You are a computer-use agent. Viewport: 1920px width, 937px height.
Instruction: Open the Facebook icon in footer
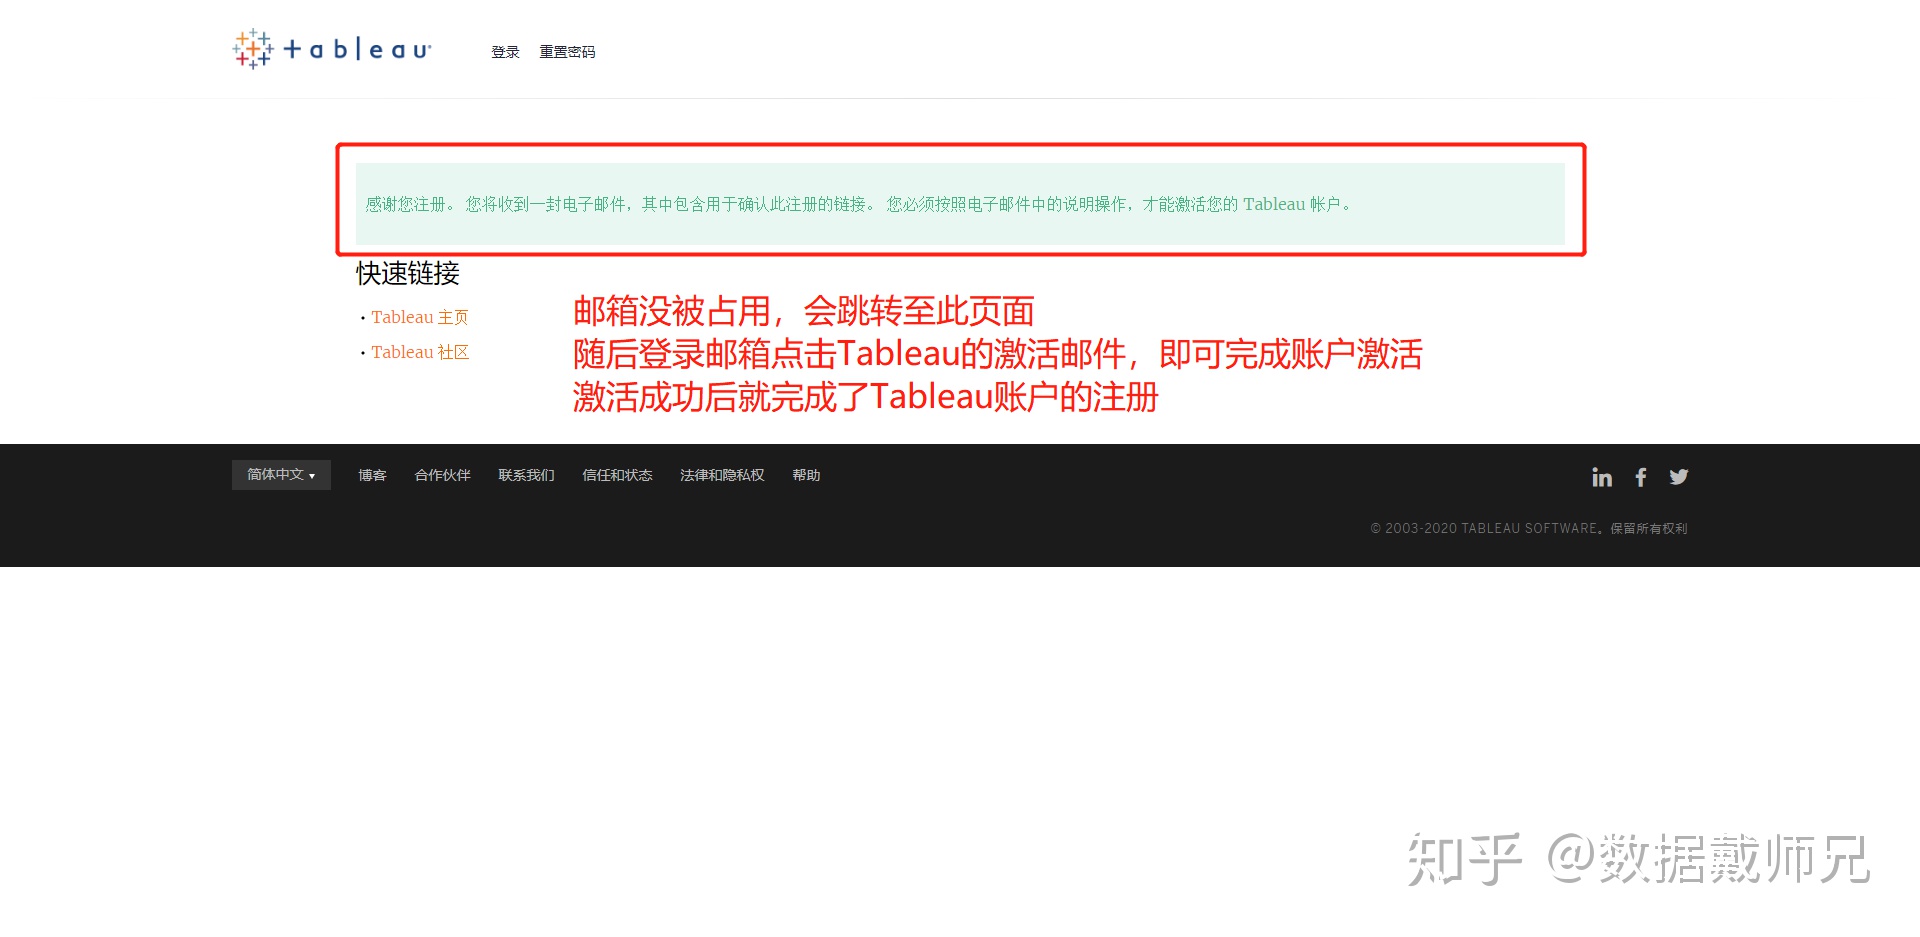1641,477
